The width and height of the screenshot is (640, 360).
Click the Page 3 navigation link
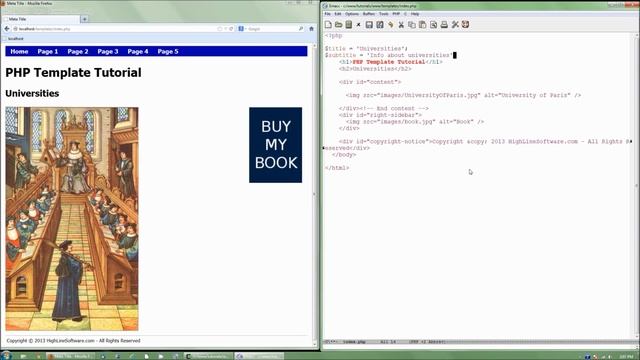click(x=108, y=51)
